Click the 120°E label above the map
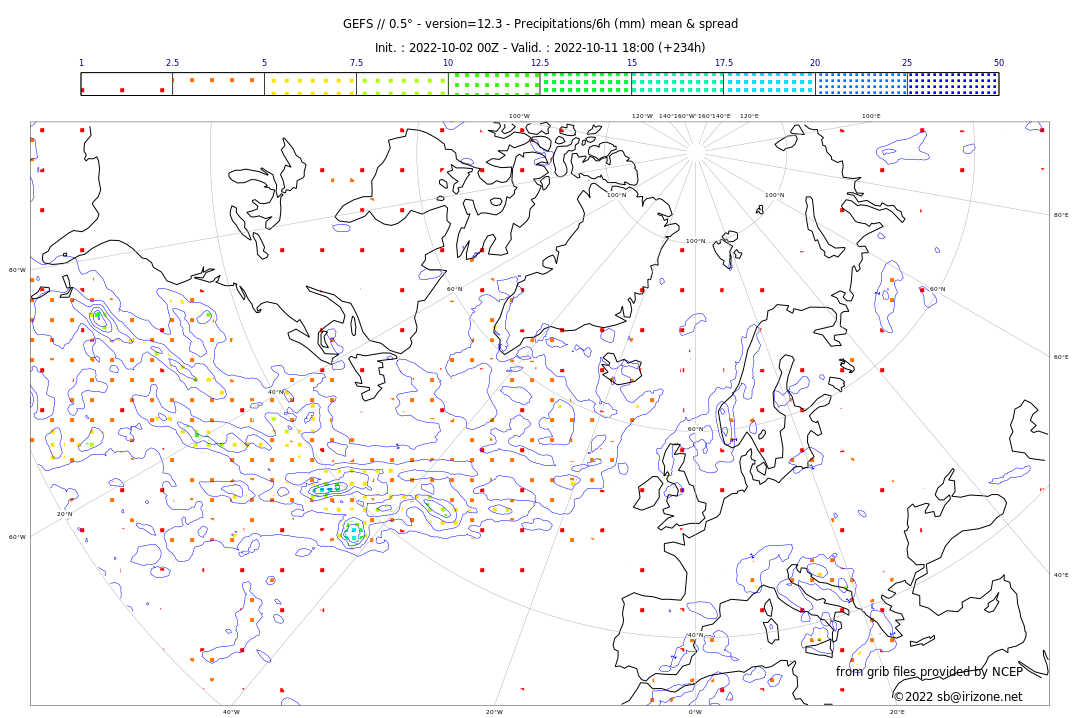The image size is (1080, 718). click(x=749, y=116)
